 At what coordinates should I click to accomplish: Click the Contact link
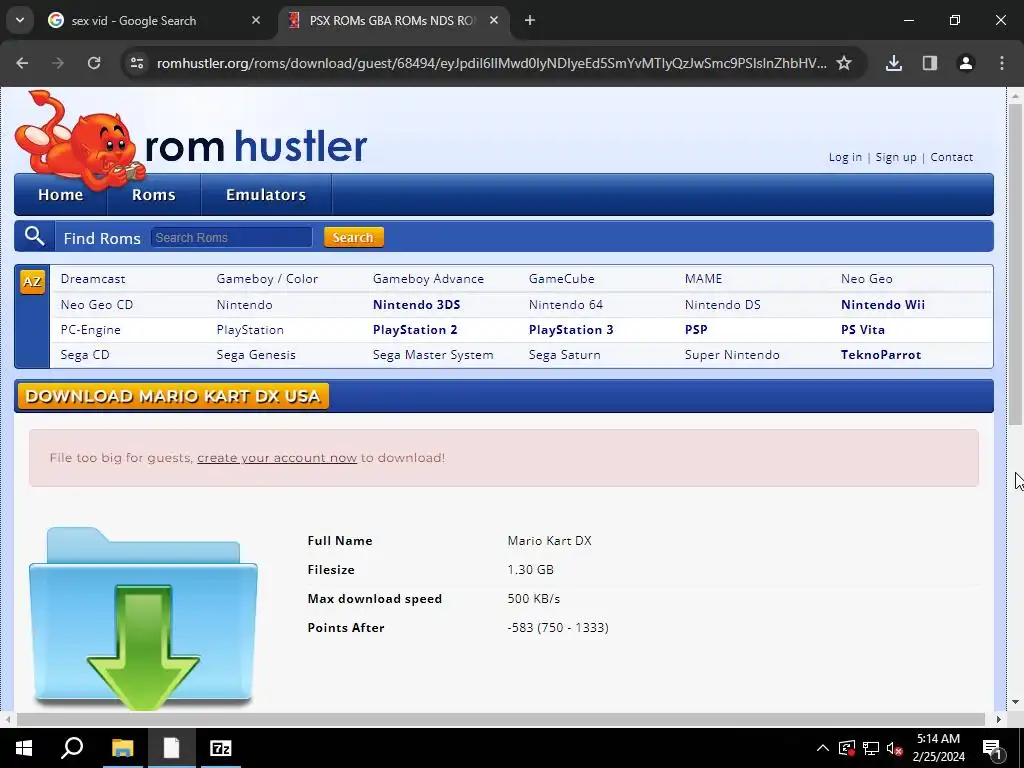click(952, 157)
